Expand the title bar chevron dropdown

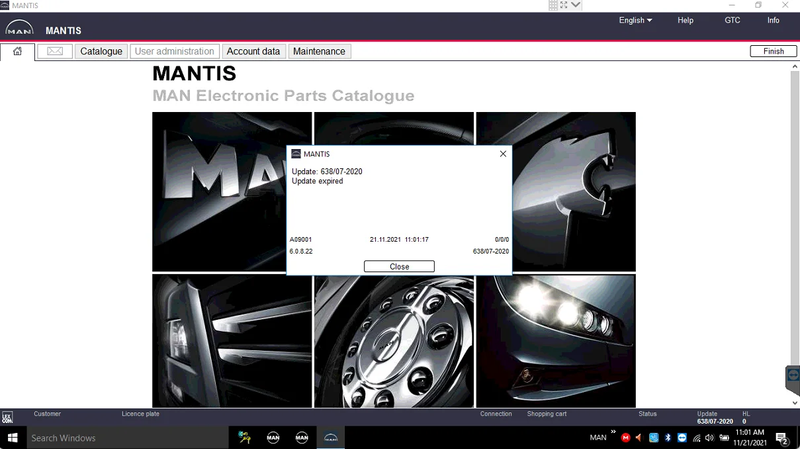(576, 5)
